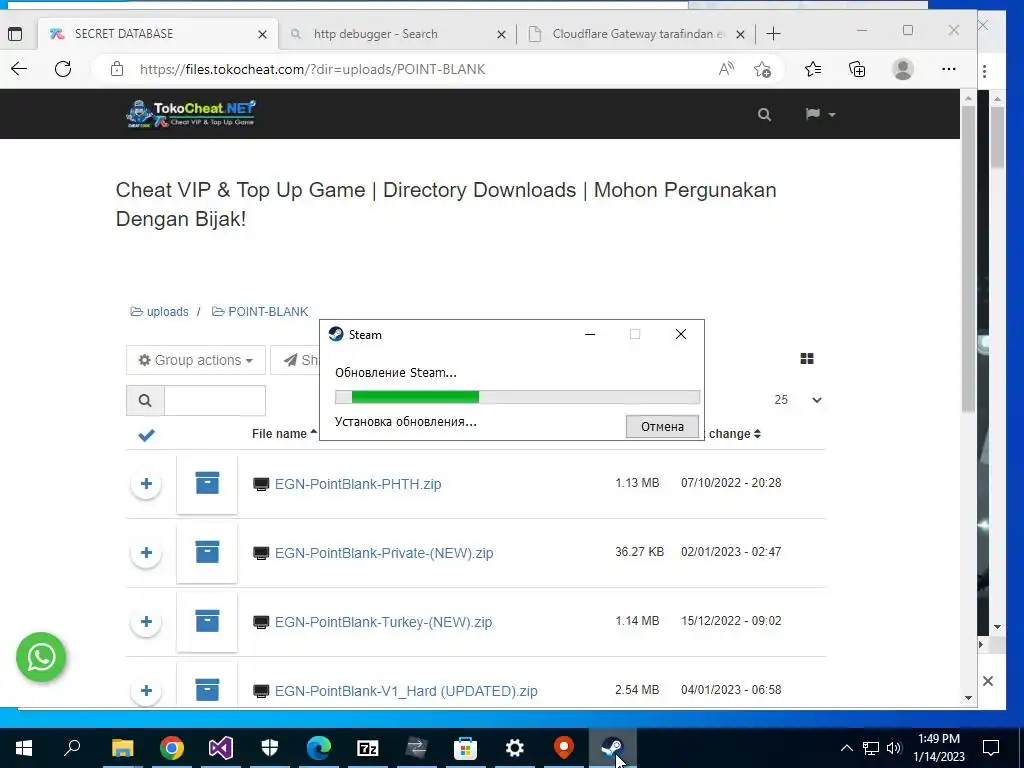Viewport: 1024px width, 768px height.
Task: Expand plus for EGN-PointBlank-Turkey-(NEW).zip
Action: tap(146, 622)
